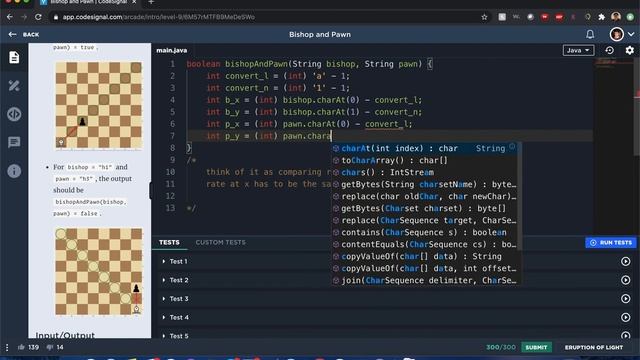
Task: Close the Bishop and Pawn browser tab
Action: coord(134,2)
